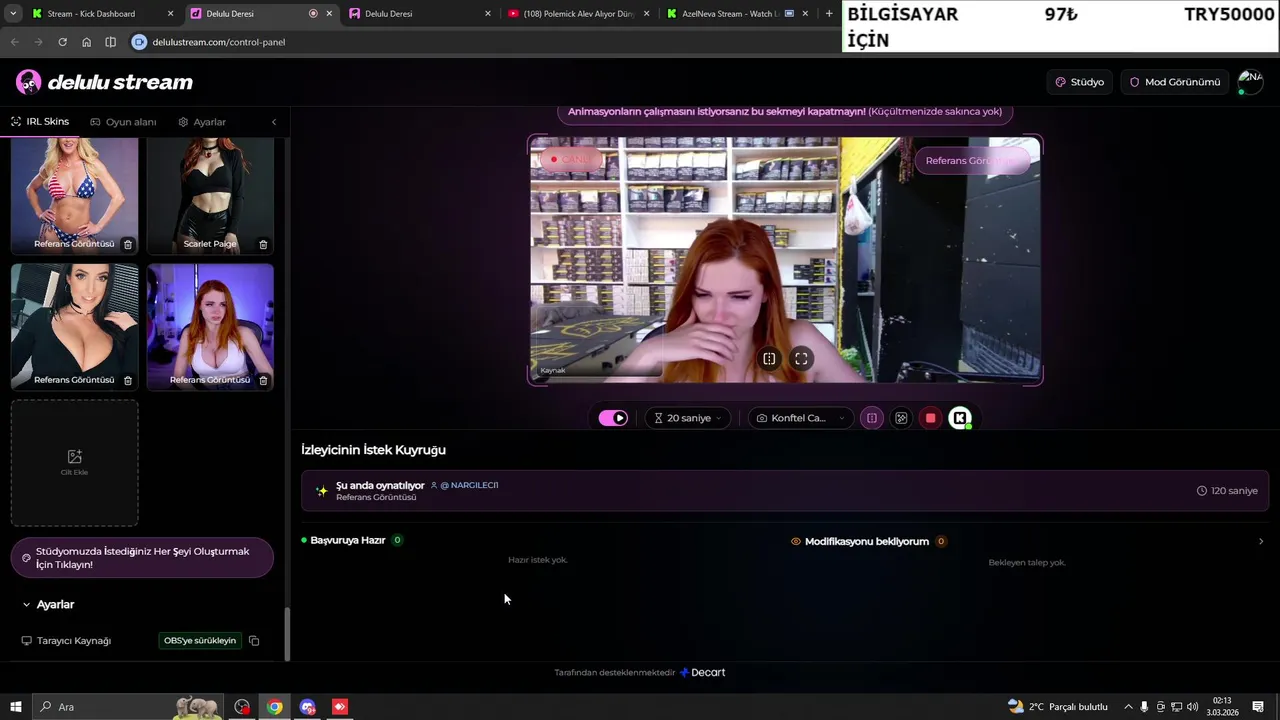The width and height of the screenshot is (1280, 720).
Task: Go back in browser history
Action: pyautogui.click(x=14, y=42)
